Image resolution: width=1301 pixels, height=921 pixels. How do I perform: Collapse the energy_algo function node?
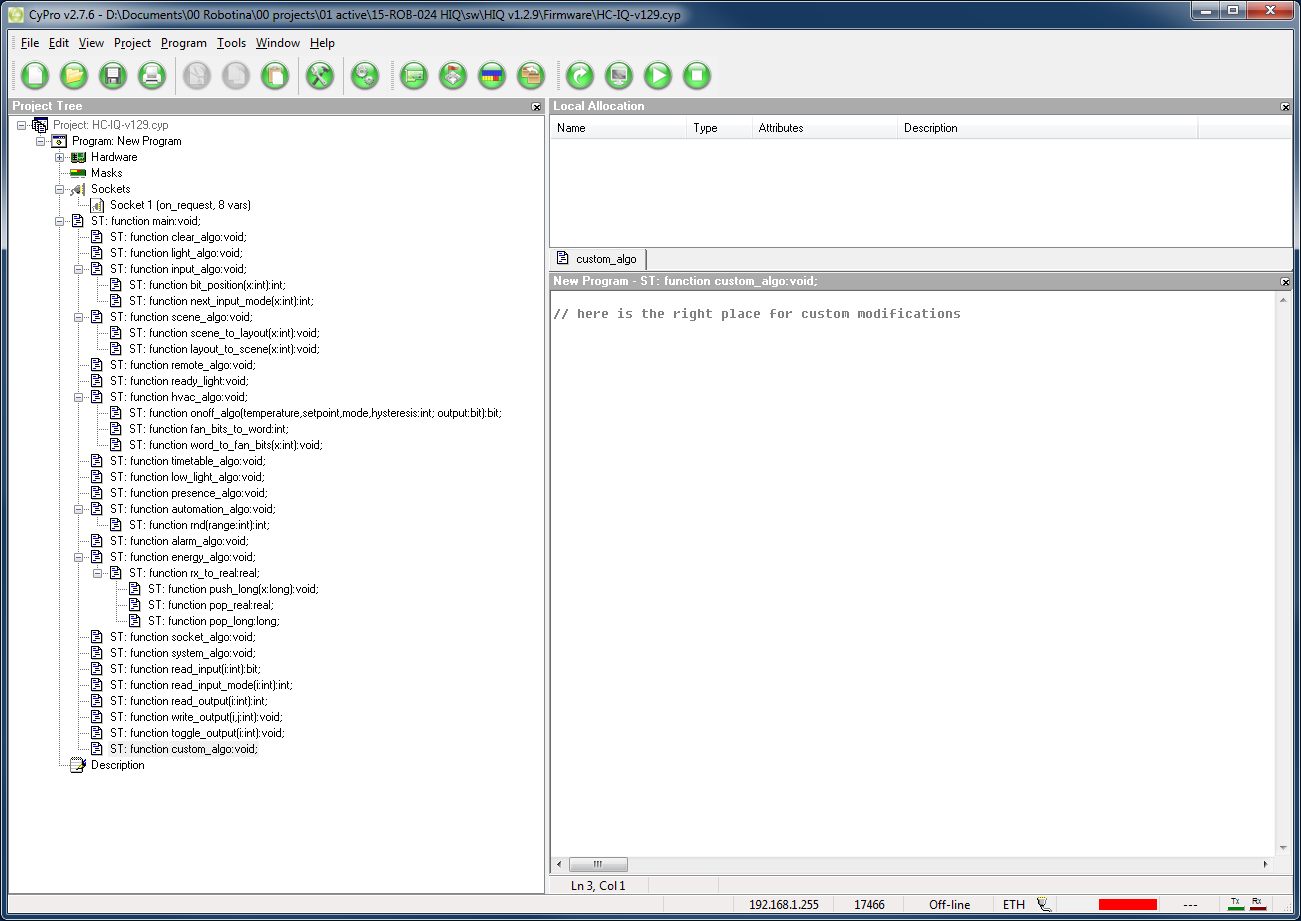pyautogui.click(x=79, y=557)
